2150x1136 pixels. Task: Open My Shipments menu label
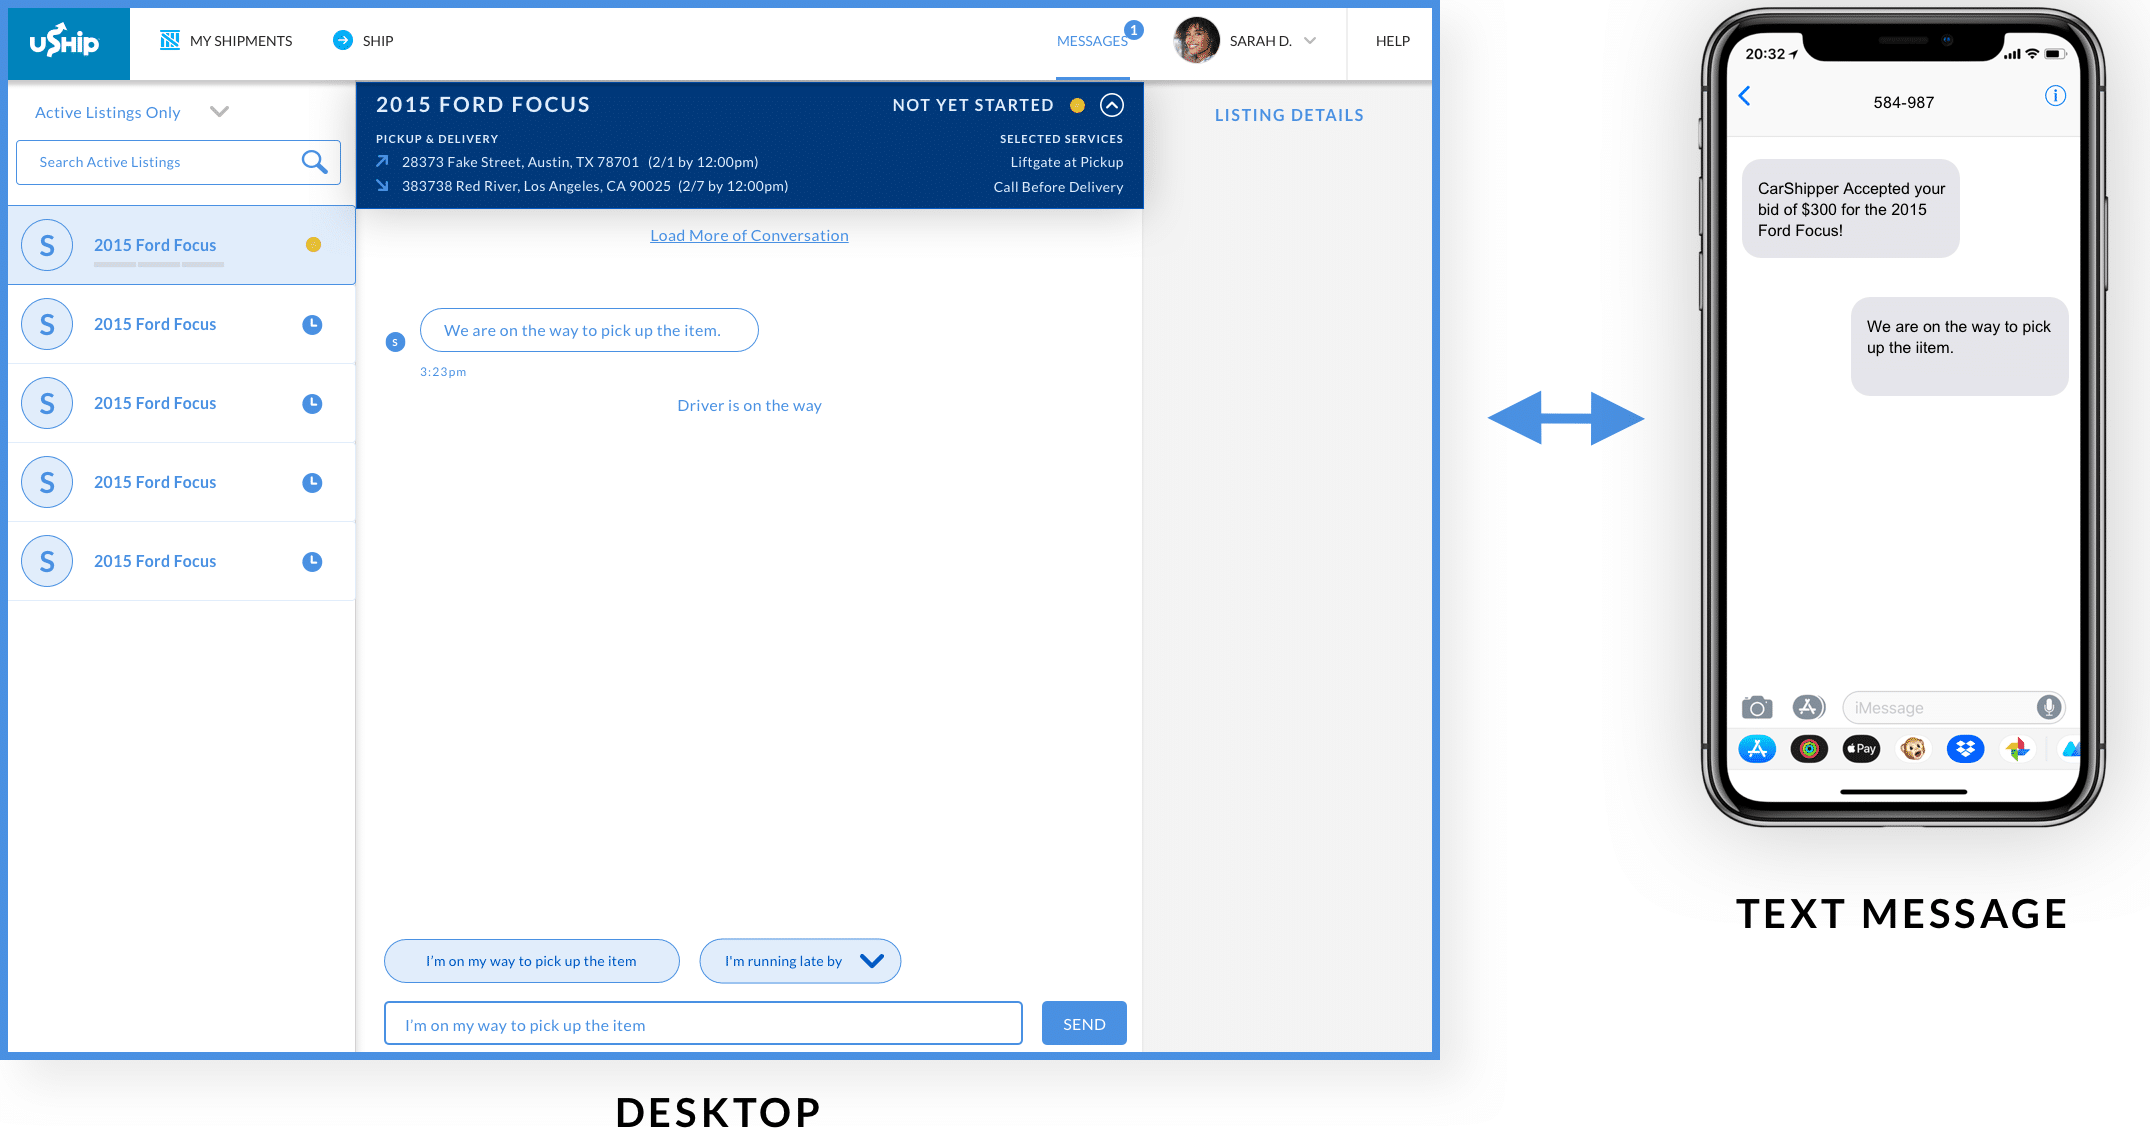(241, 41)
